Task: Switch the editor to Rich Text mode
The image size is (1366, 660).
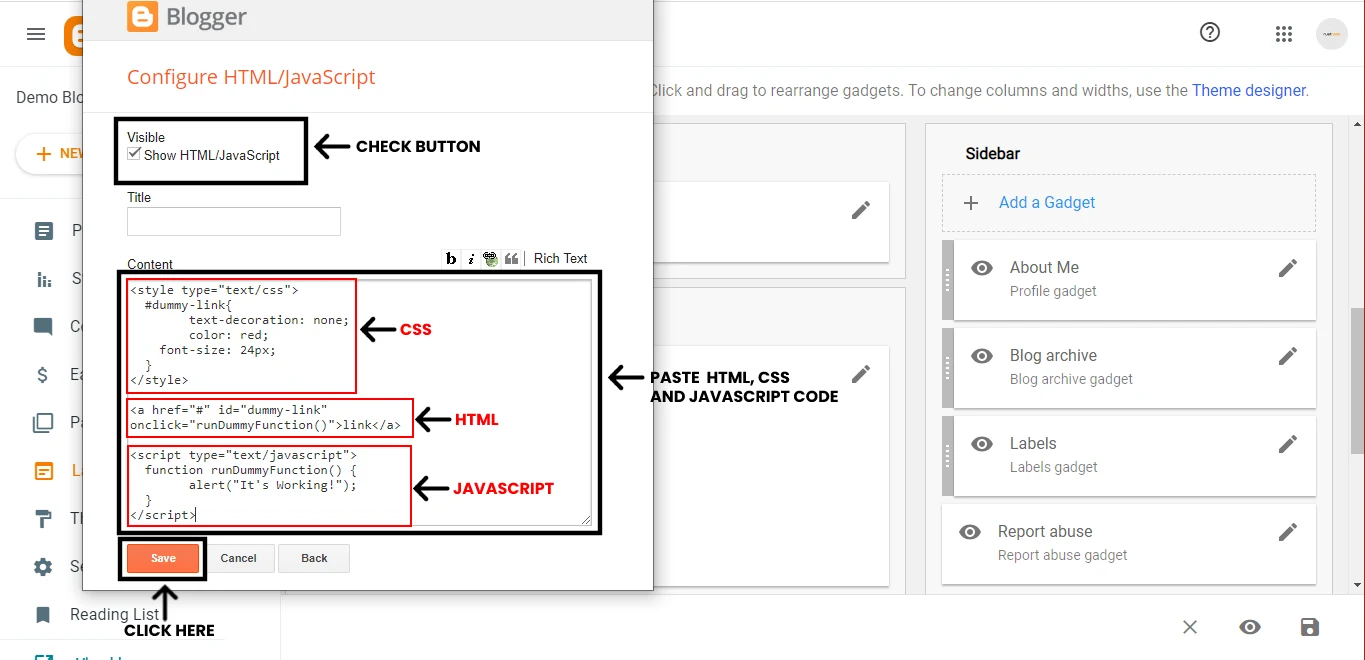Action: [560, 258]
